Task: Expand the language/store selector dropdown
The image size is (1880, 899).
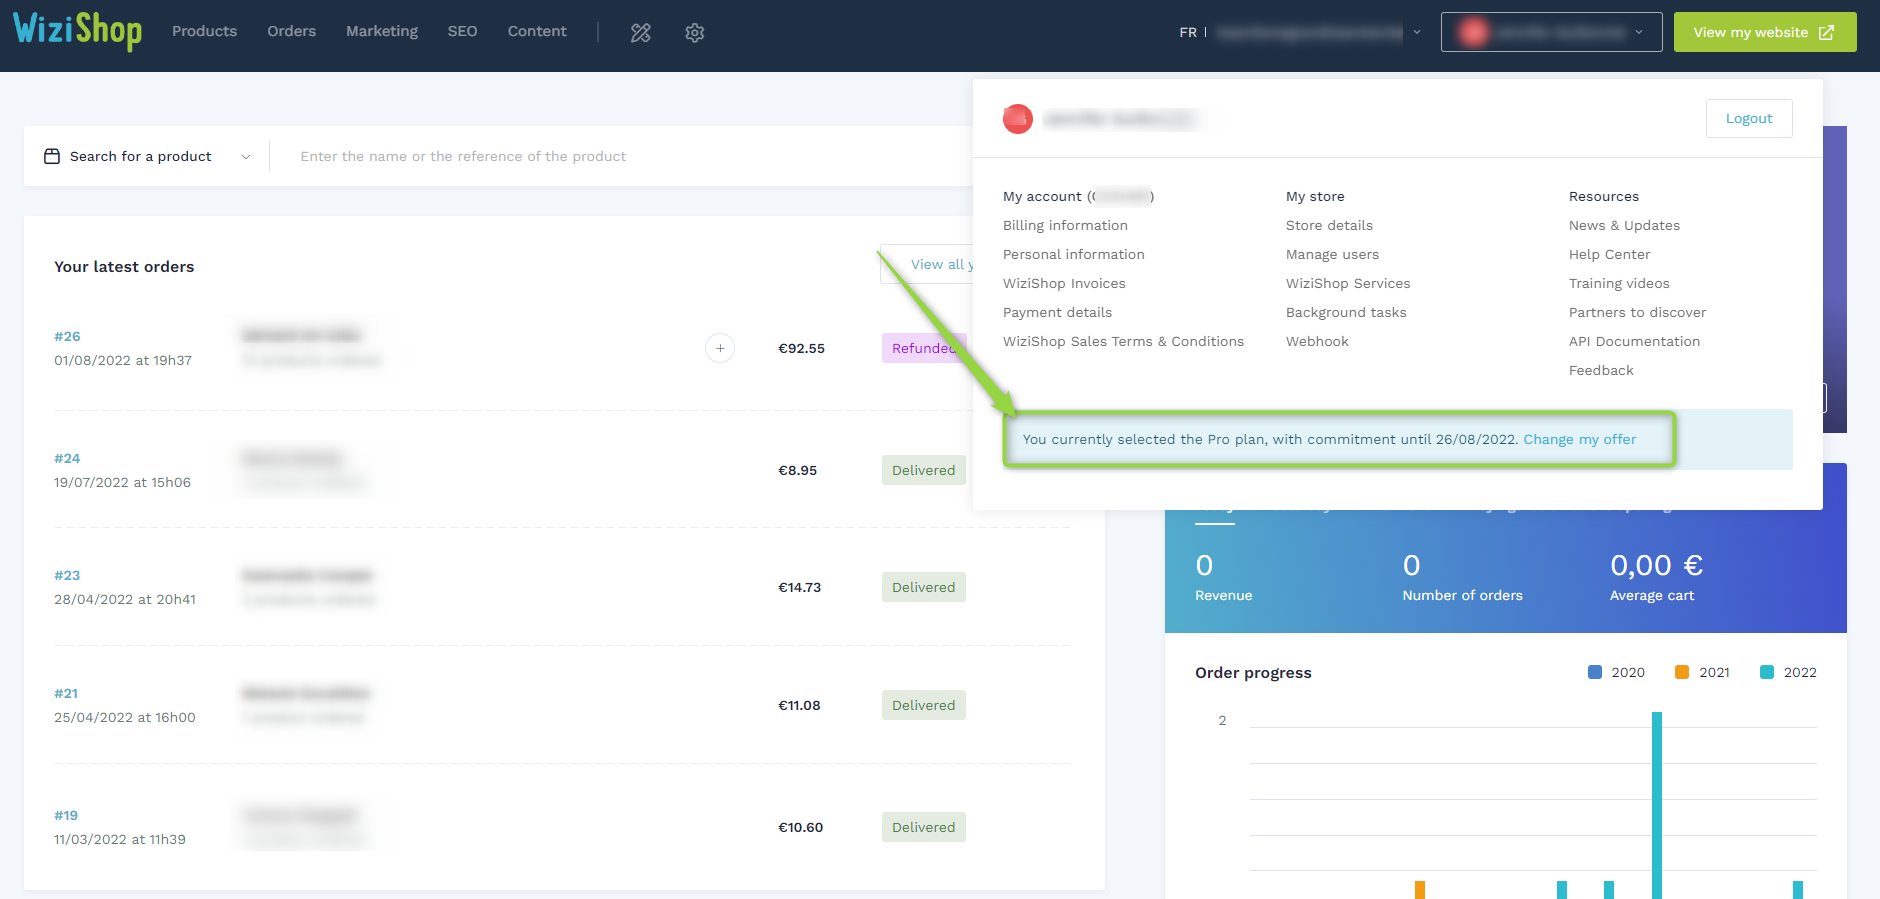Action: [x=1417, y=32]
